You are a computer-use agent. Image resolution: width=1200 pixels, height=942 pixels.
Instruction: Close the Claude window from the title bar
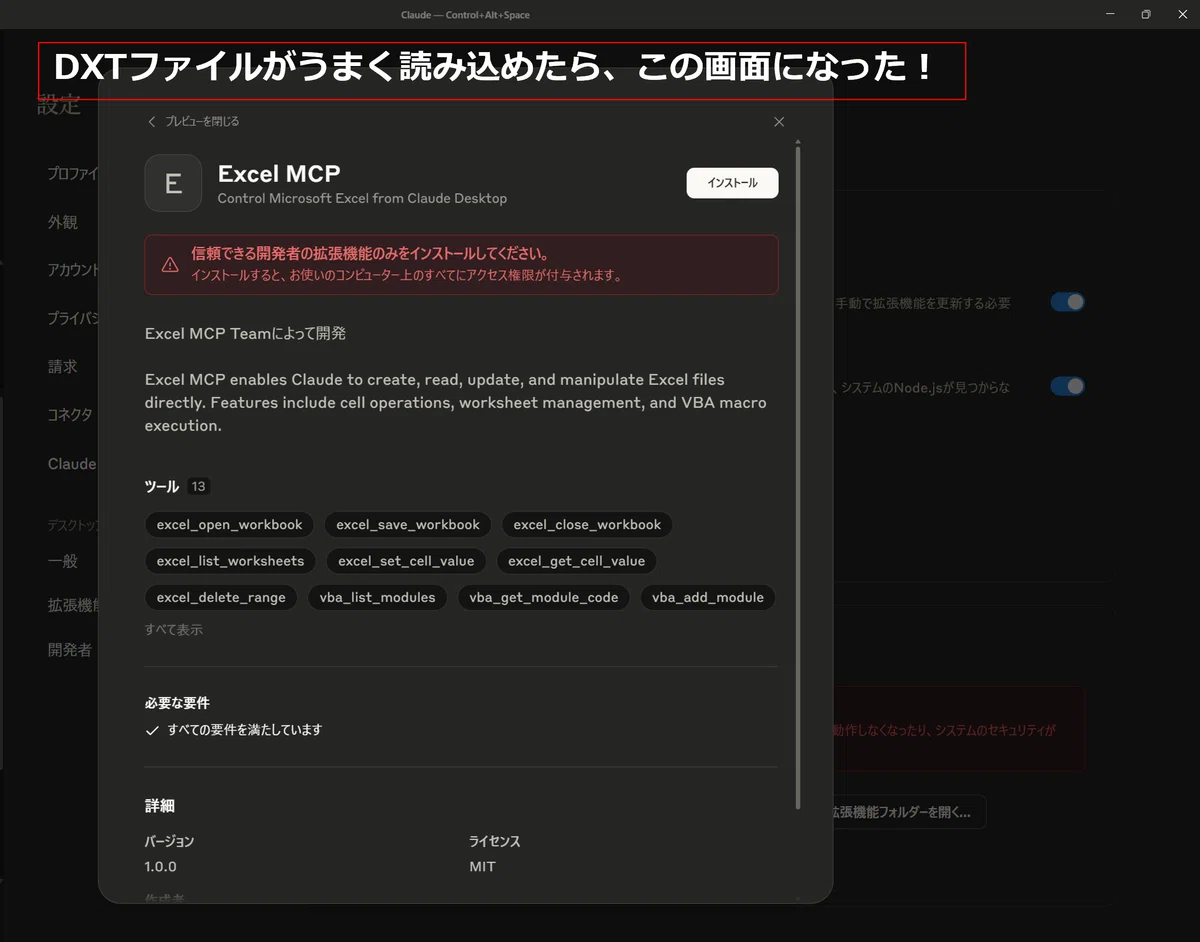point(1181,14)
